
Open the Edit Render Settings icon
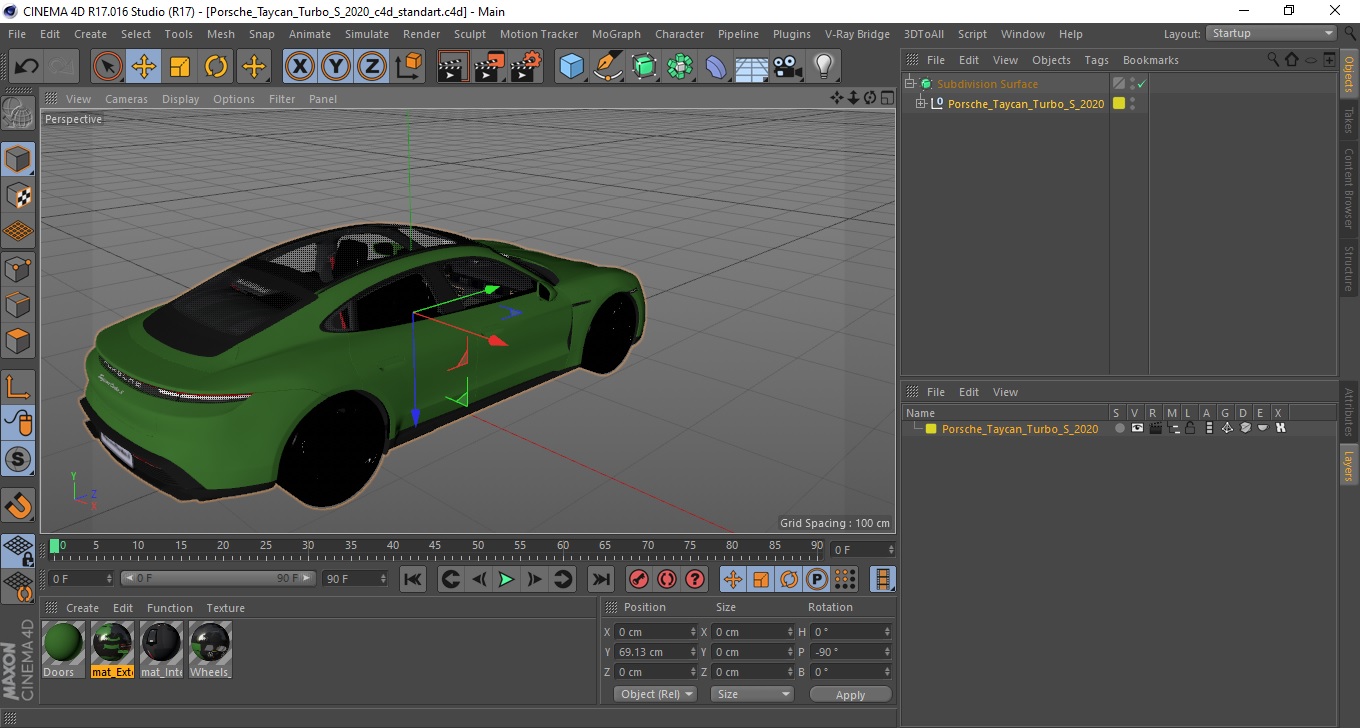click(526, 67)
